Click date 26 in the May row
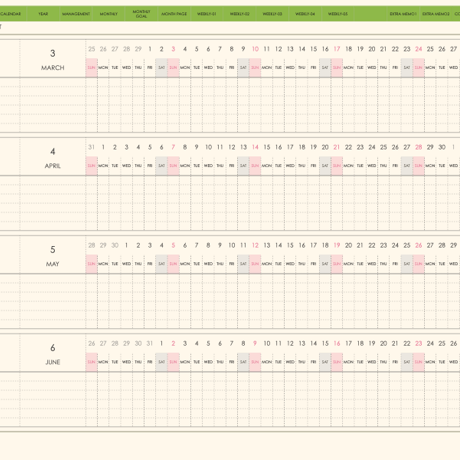The image size is (460, 460). pos(419,245)
